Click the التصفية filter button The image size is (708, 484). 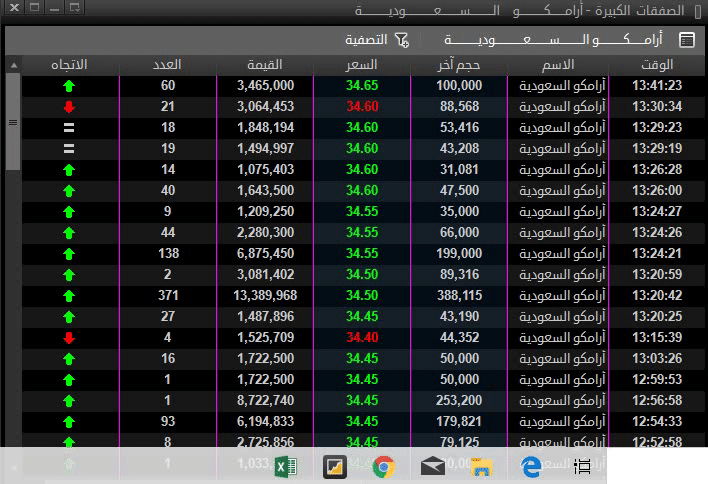coord(367,41)
